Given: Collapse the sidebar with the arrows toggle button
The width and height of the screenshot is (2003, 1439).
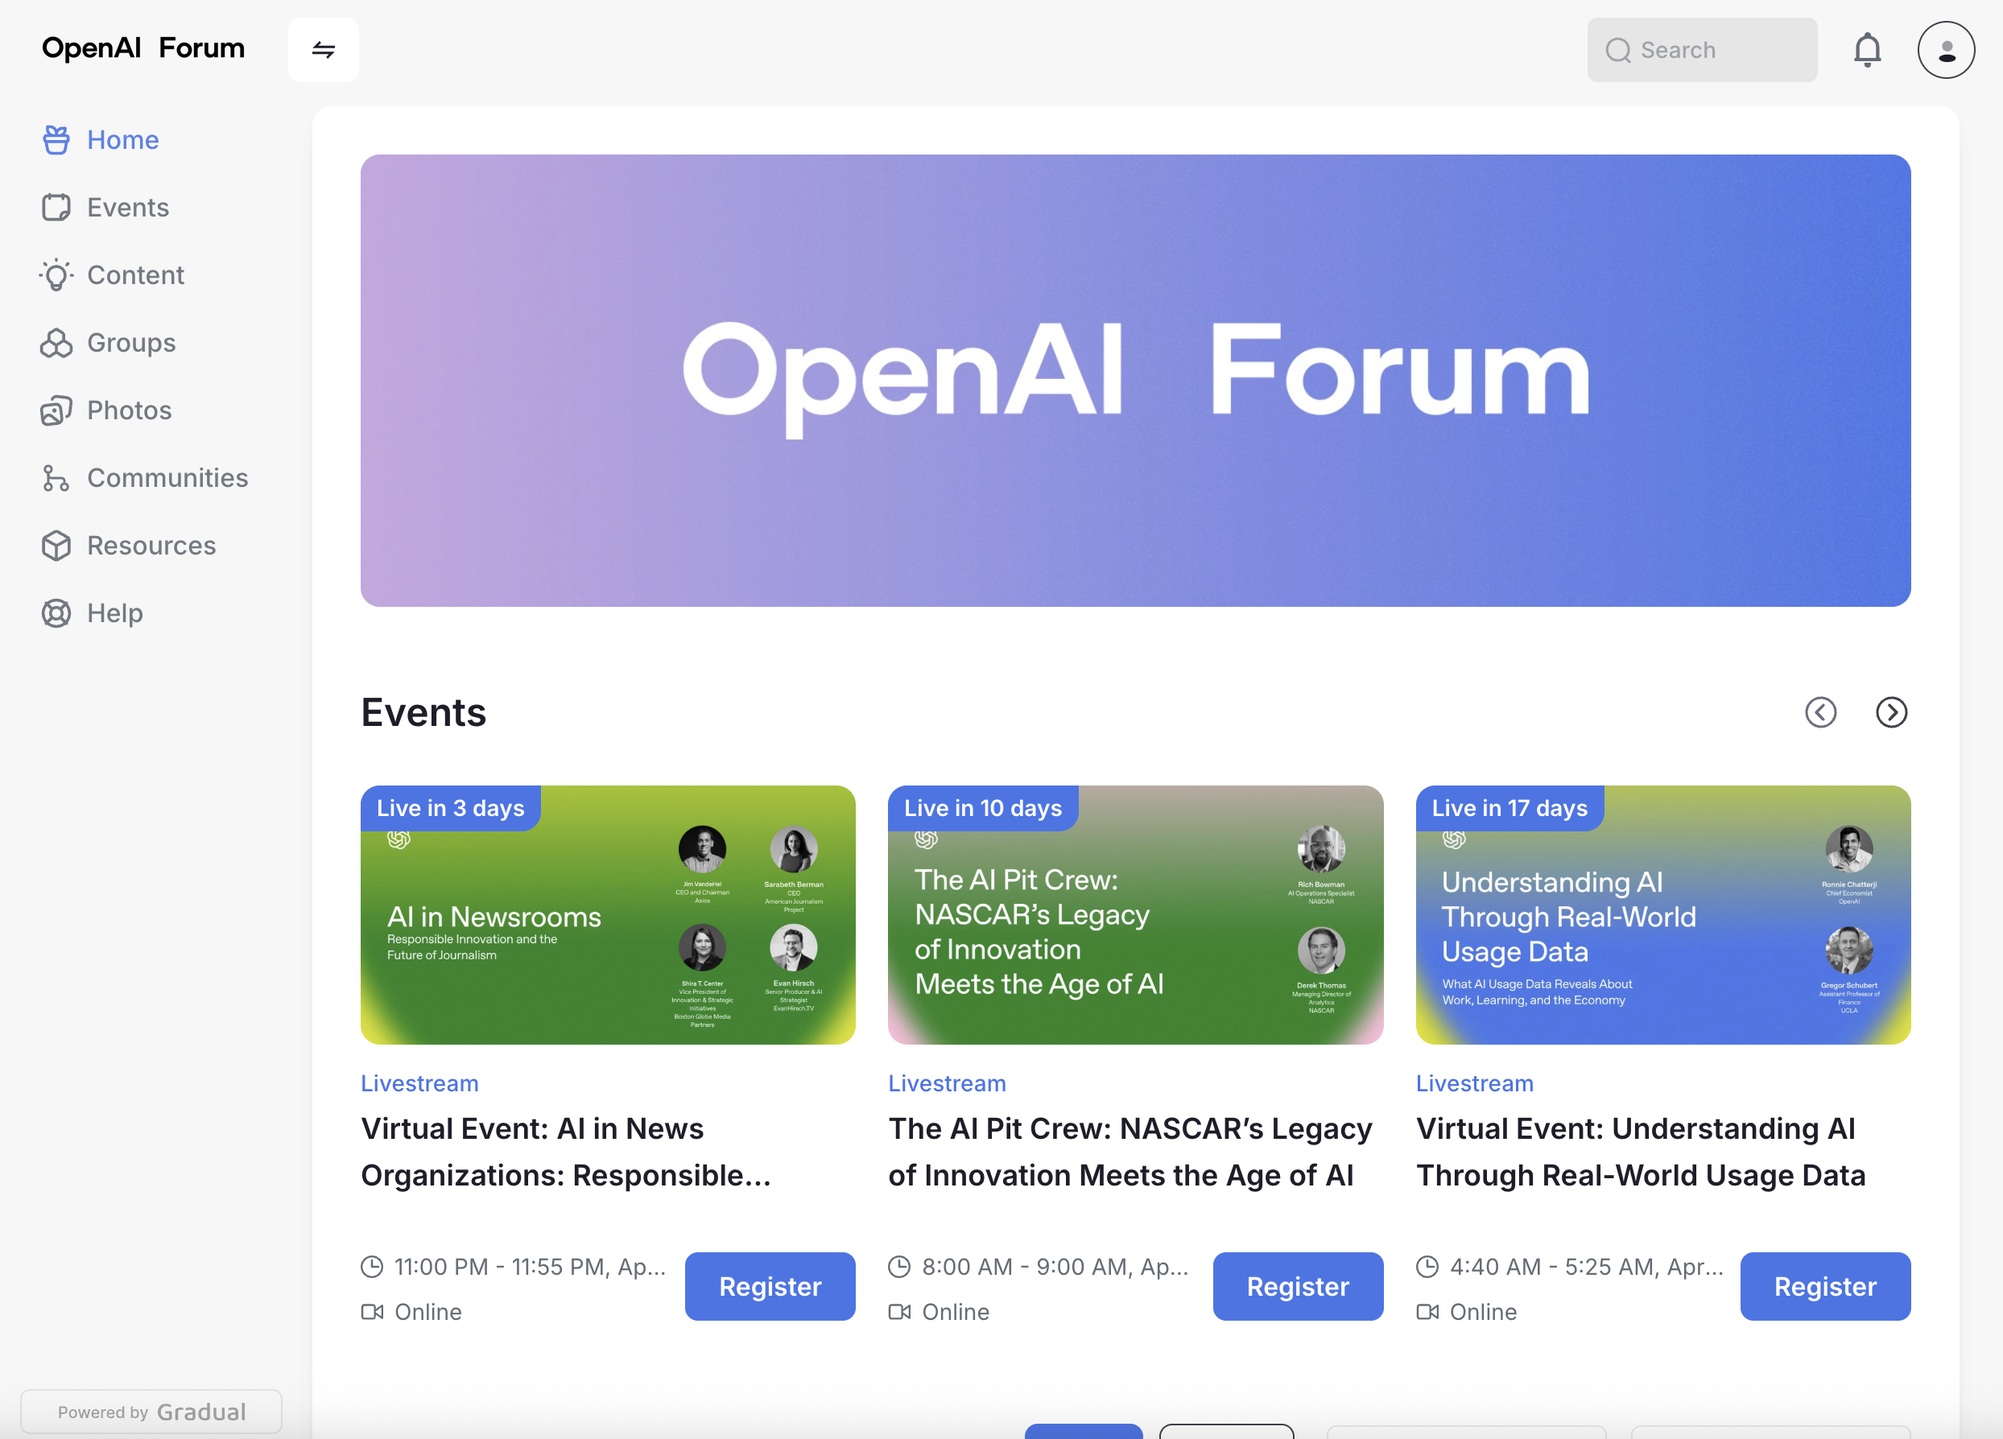Looking at the screenshot, I should (x=323, y=49).
